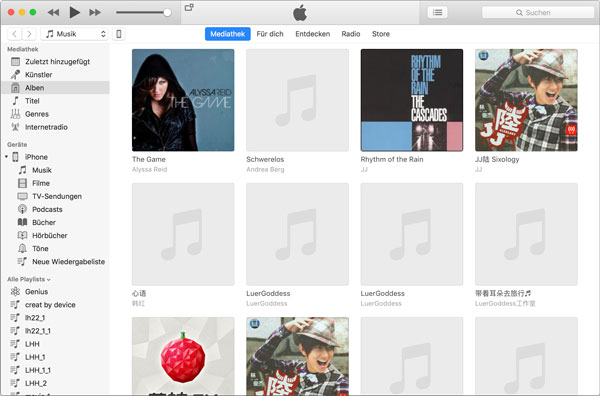This screenshot has height=396, width=600.
Task: Open the creat by device playlist
Action: 55,305
